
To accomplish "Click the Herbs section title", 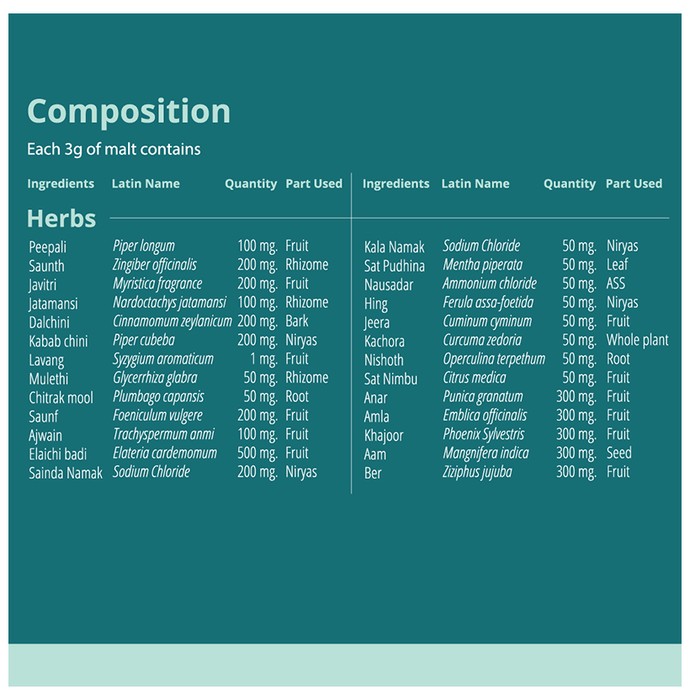I will tap(62, 219).
